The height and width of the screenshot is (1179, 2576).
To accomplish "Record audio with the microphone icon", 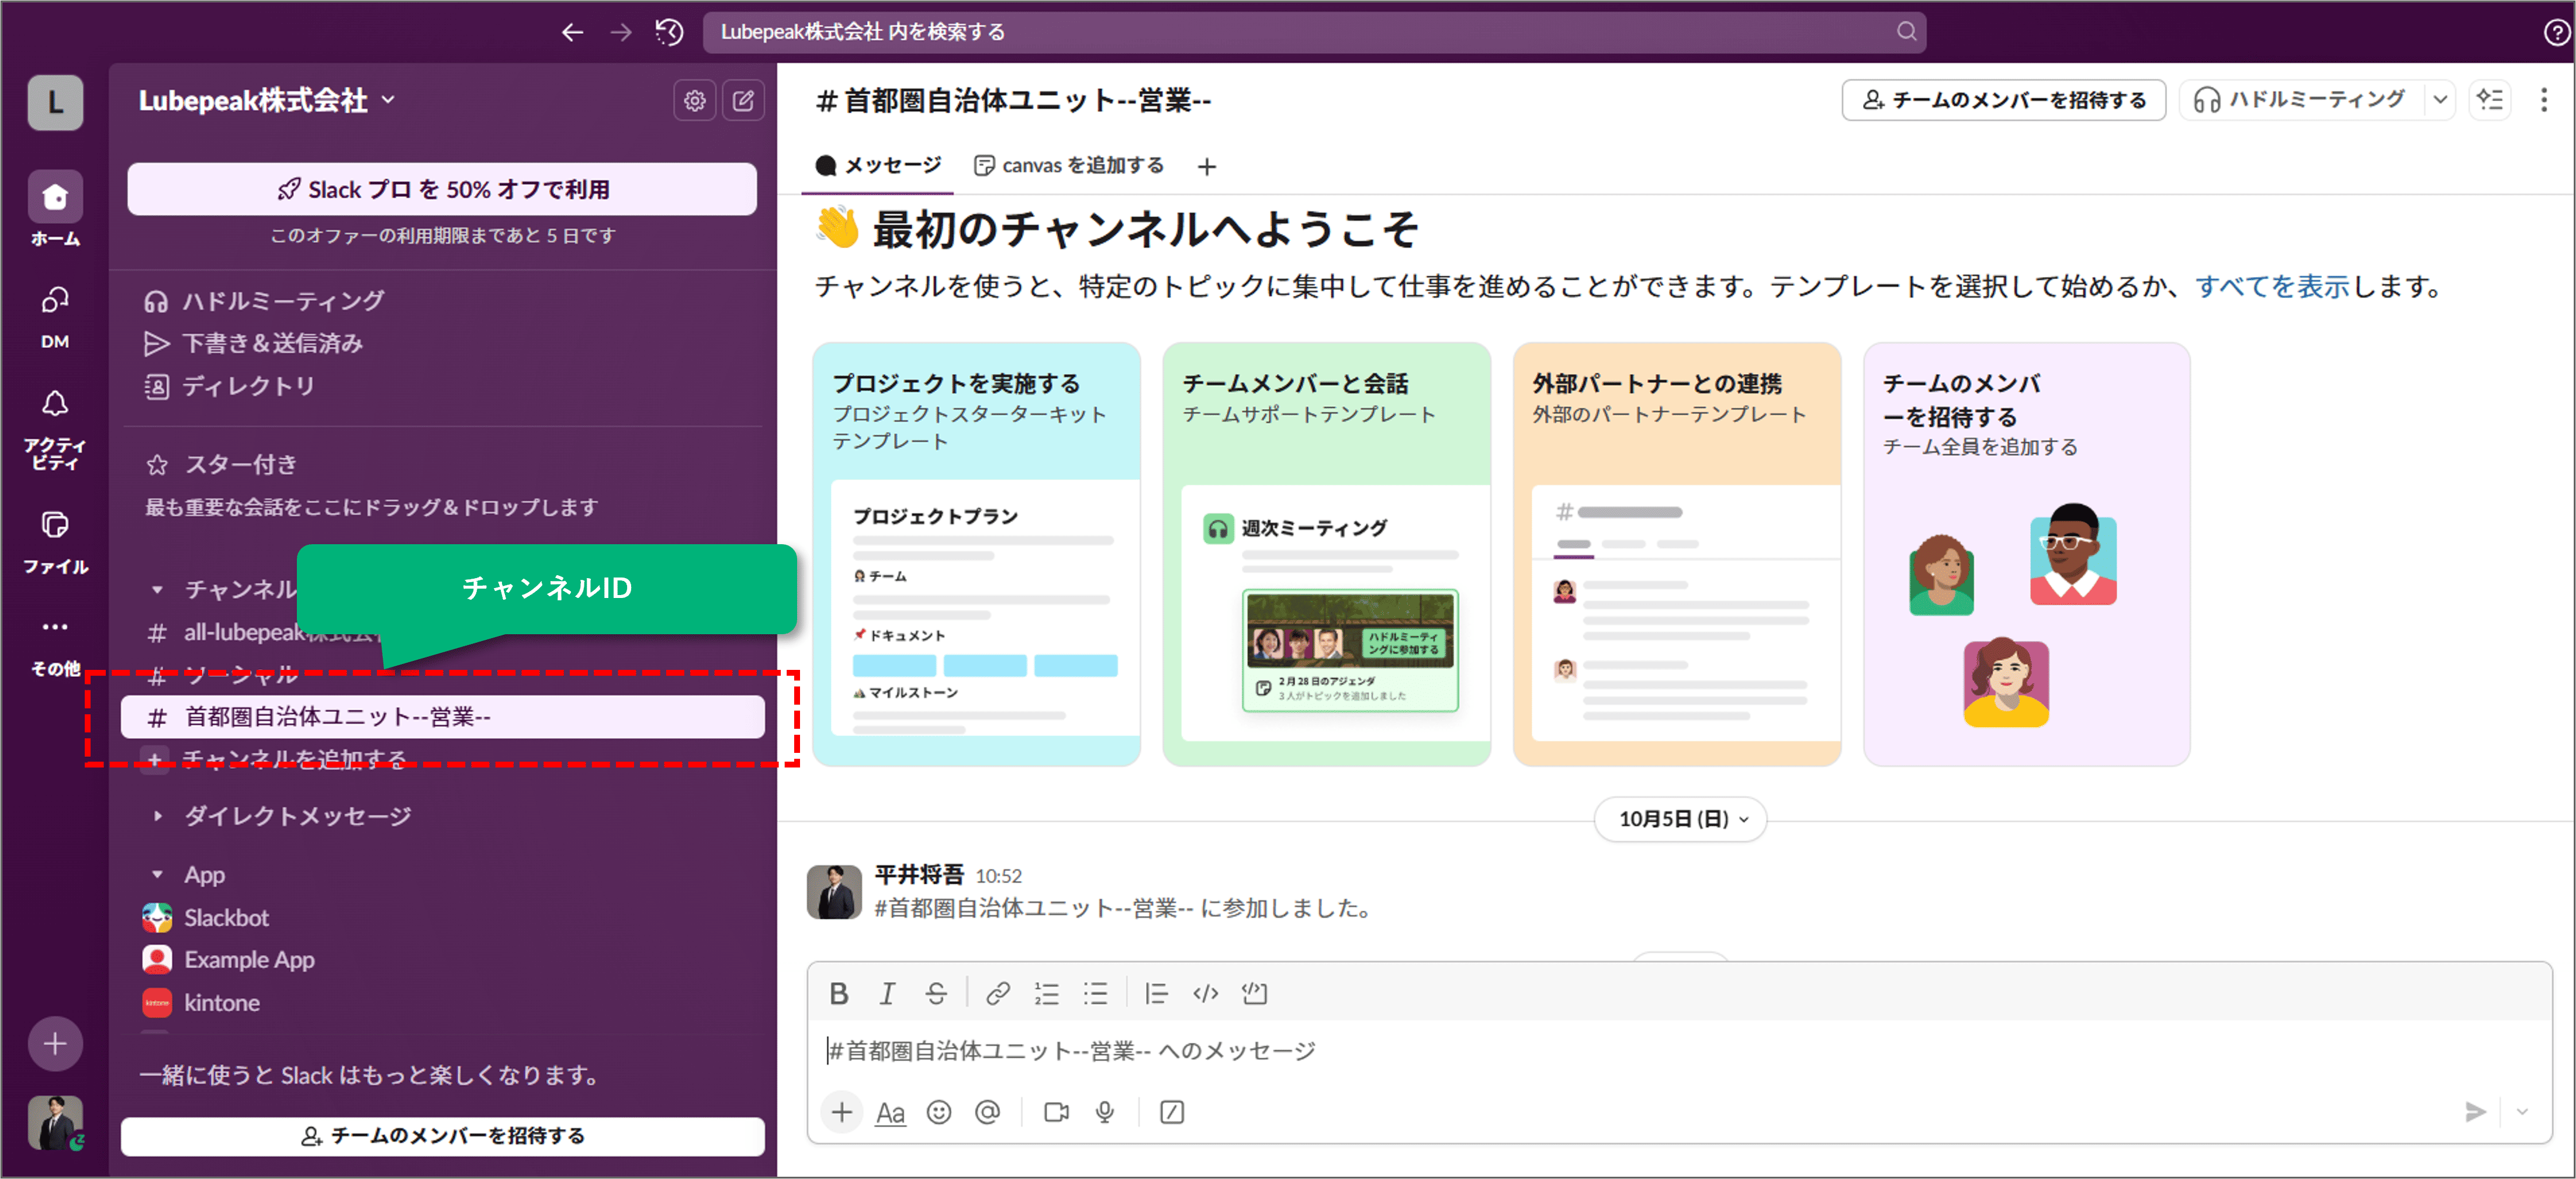I will 1104,1112.
